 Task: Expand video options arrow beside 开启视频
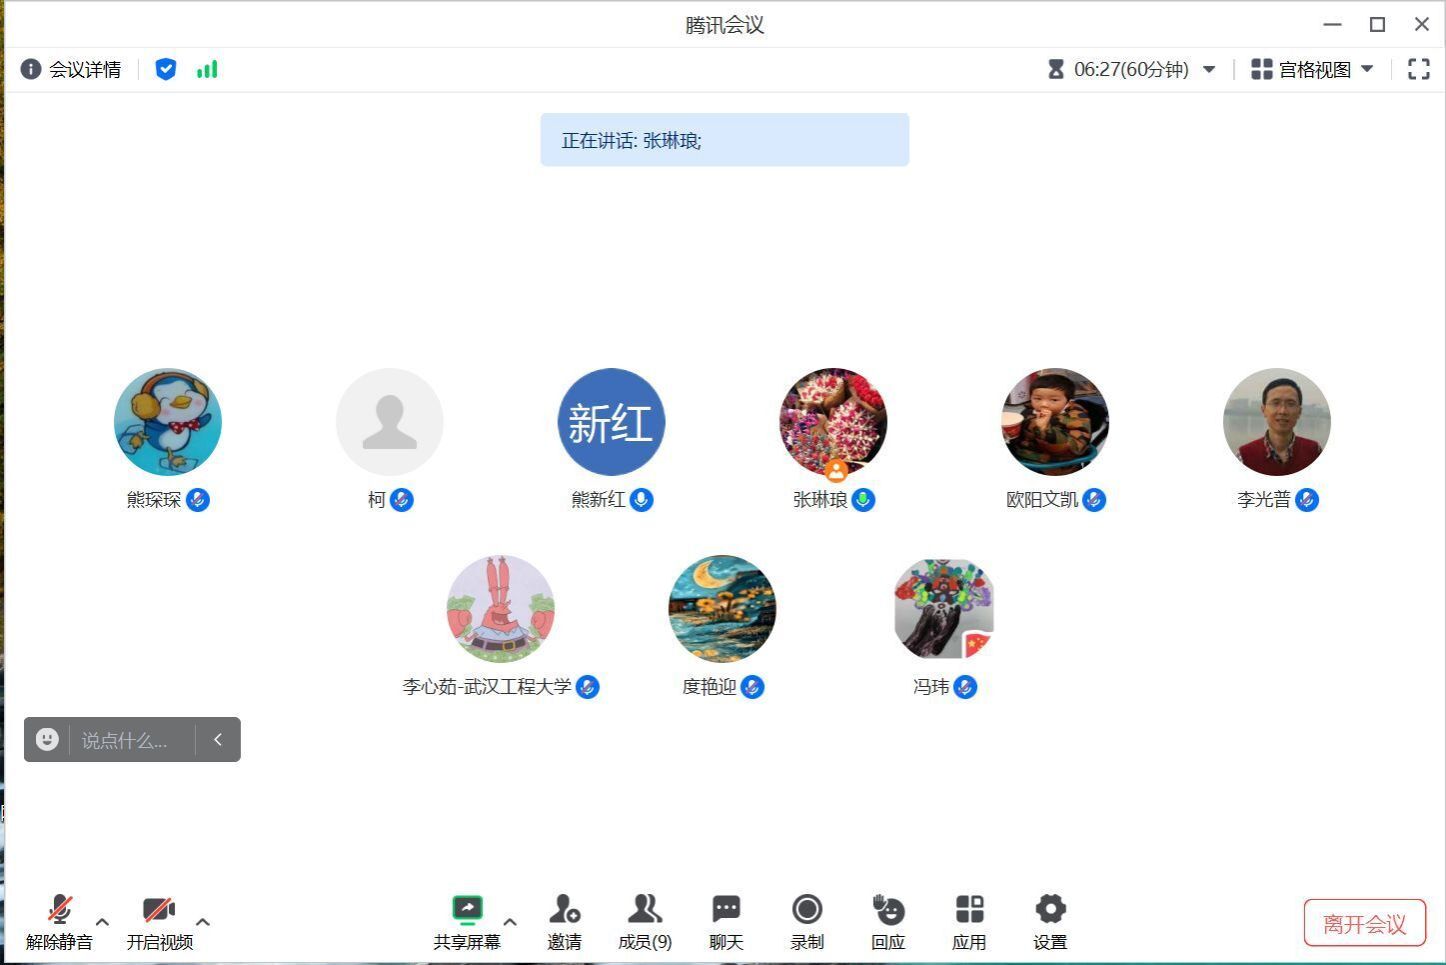pos(203,922)
